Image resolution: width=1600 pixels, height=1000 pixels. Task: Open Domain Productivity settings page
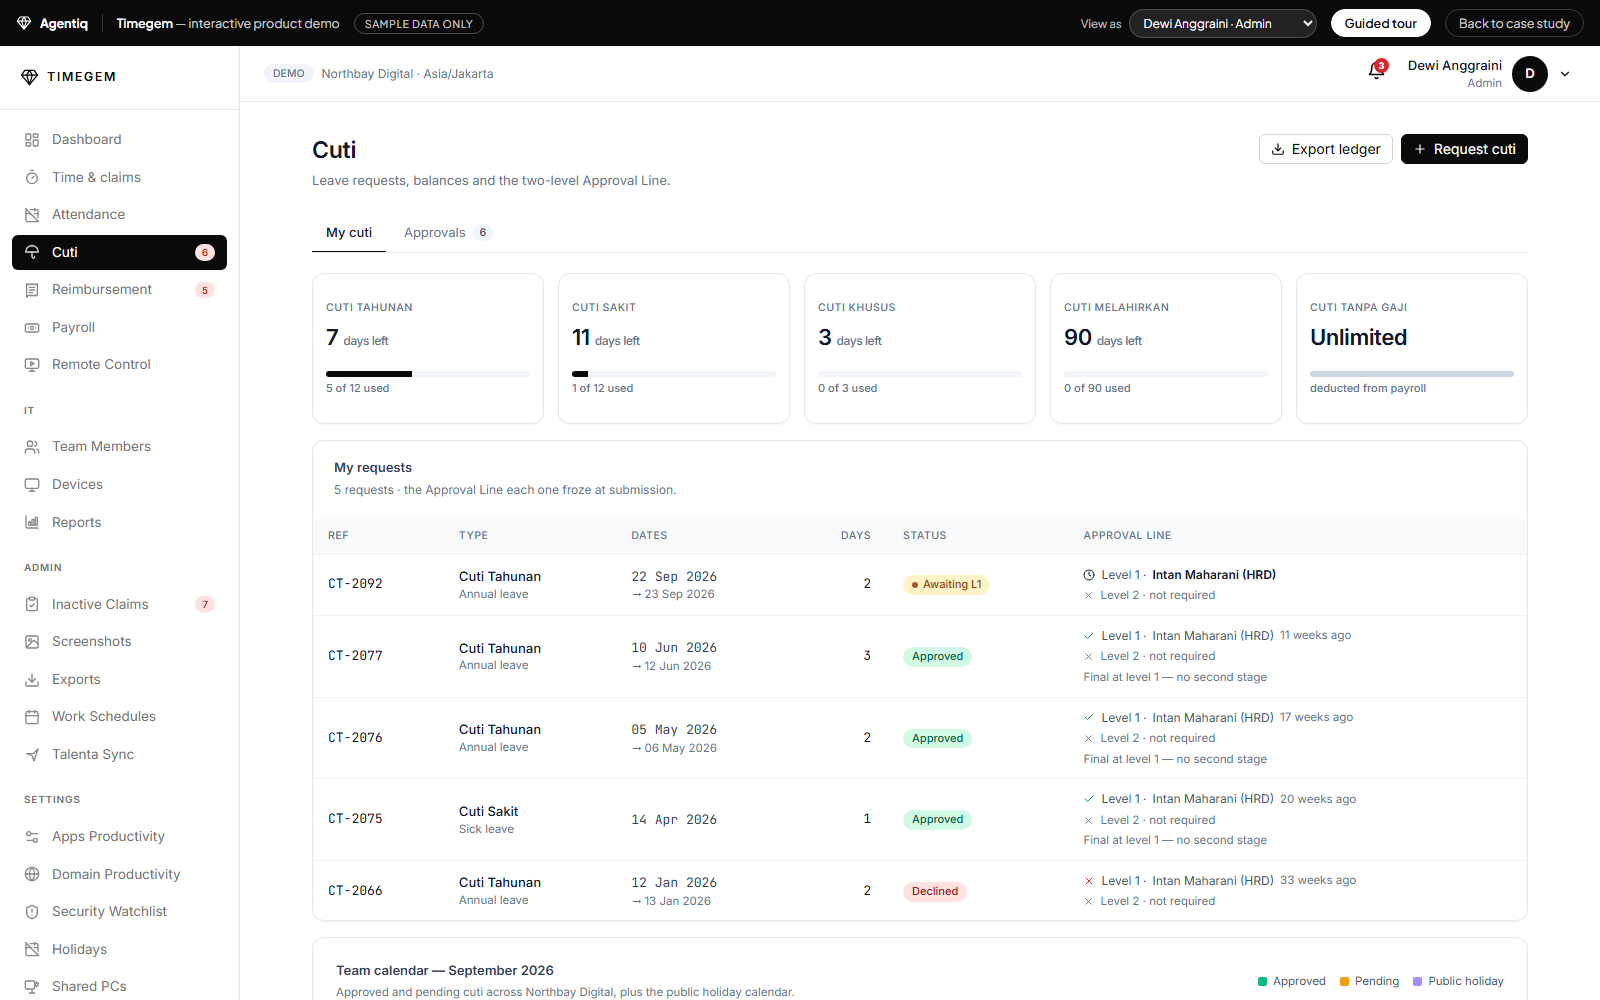(x=119, y=874)
